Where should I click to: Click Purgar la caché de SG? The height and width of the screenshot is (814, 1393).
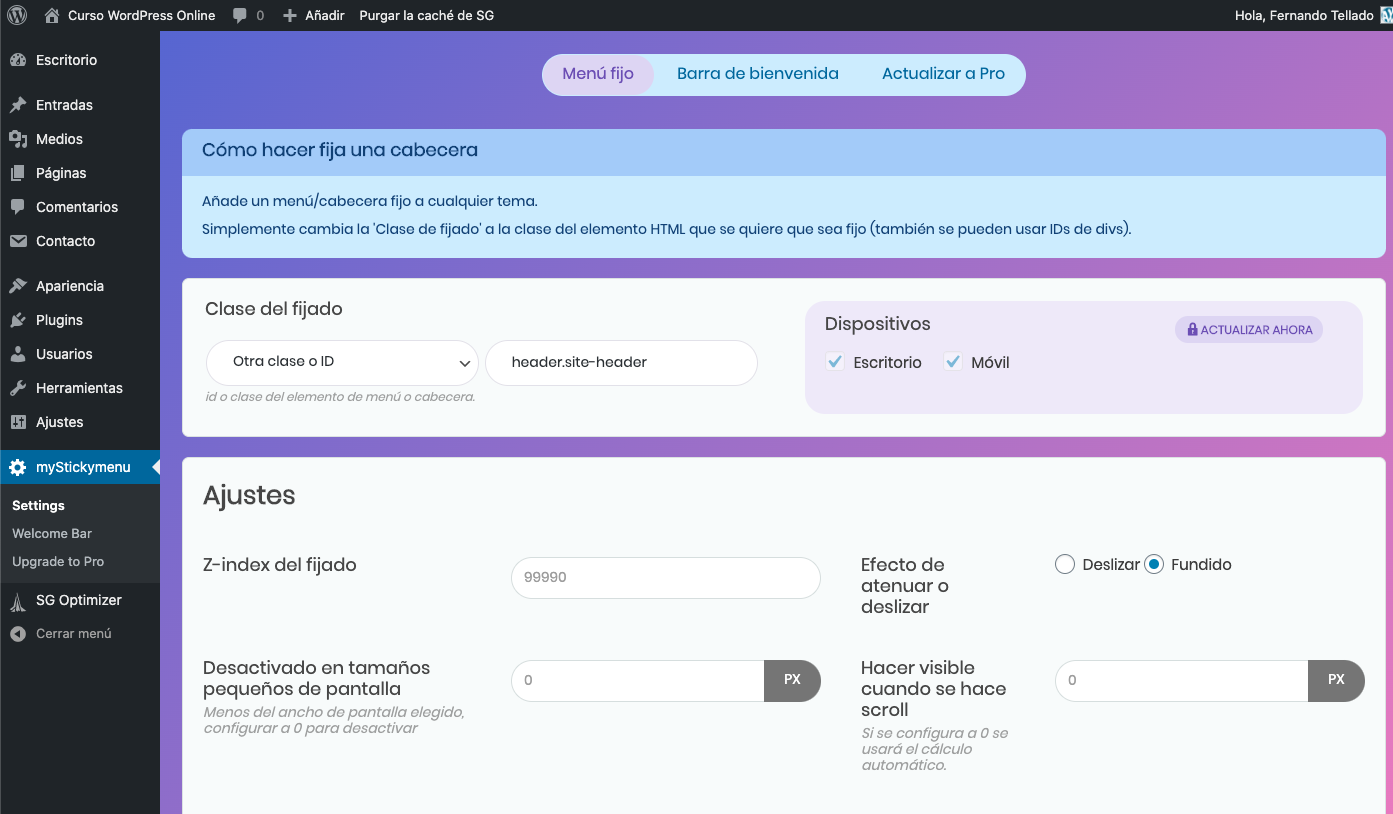426,15
